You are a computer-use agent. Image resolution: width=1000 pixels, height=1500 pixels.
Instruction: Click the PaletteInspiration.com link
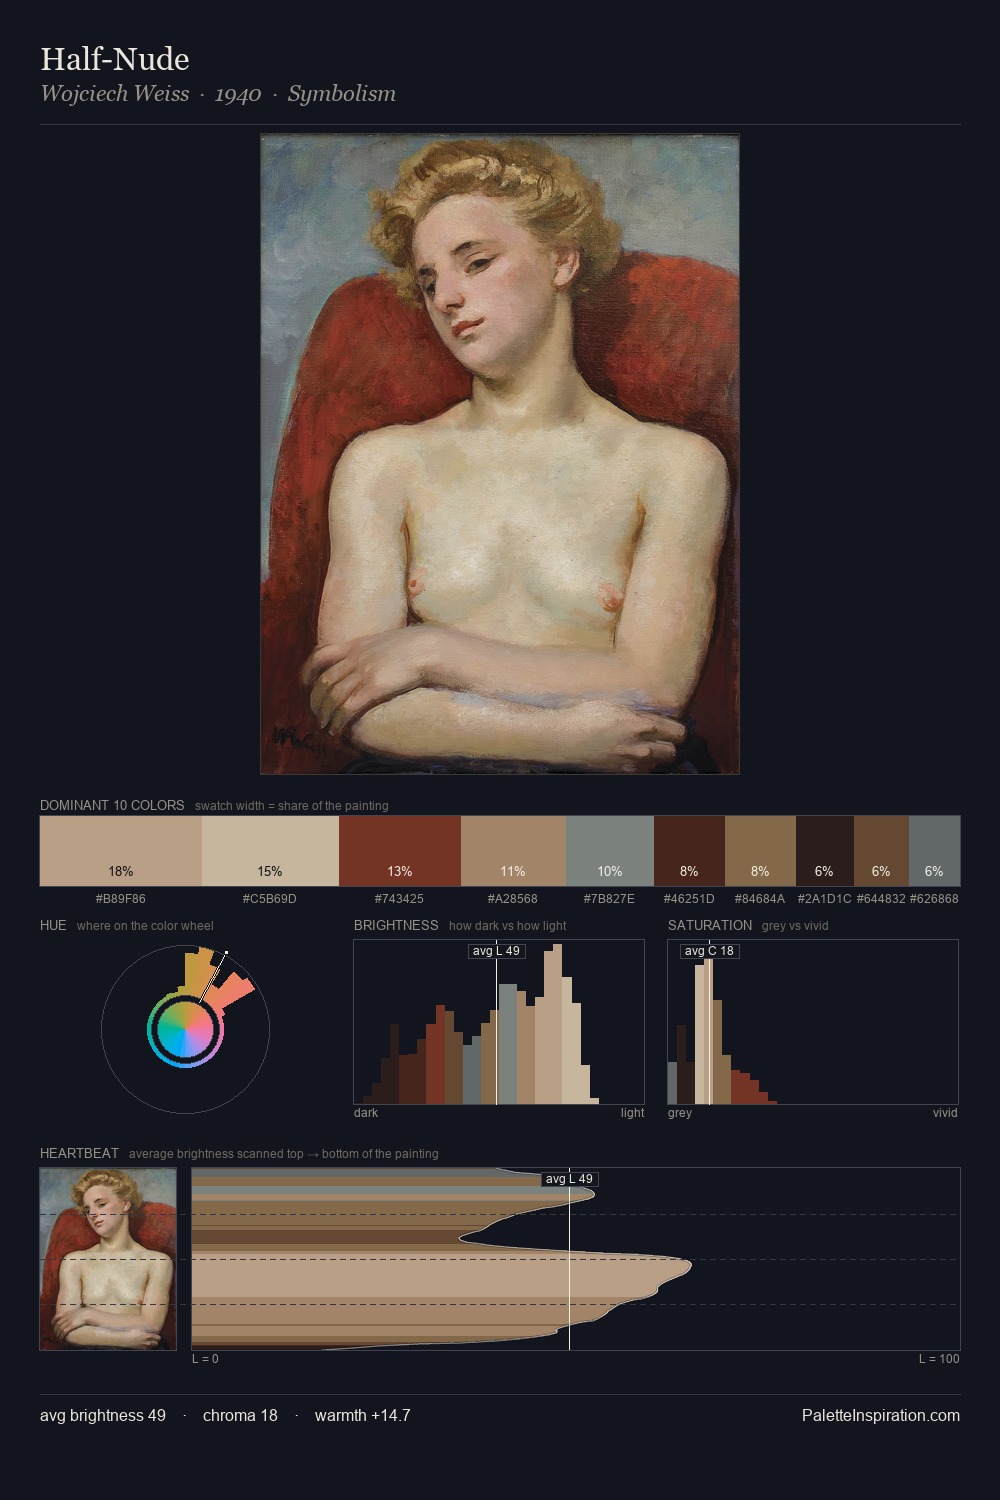click(881, 1415)
